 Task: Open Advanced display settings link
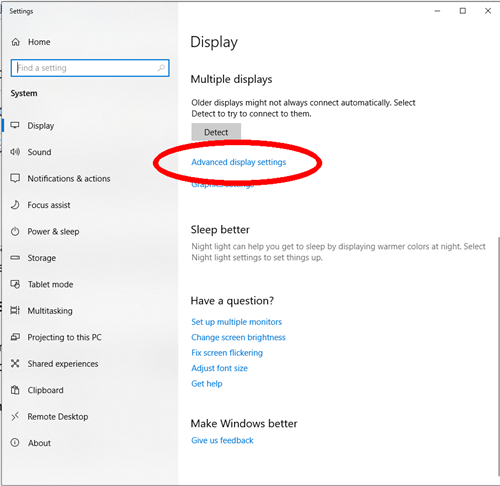239,162
